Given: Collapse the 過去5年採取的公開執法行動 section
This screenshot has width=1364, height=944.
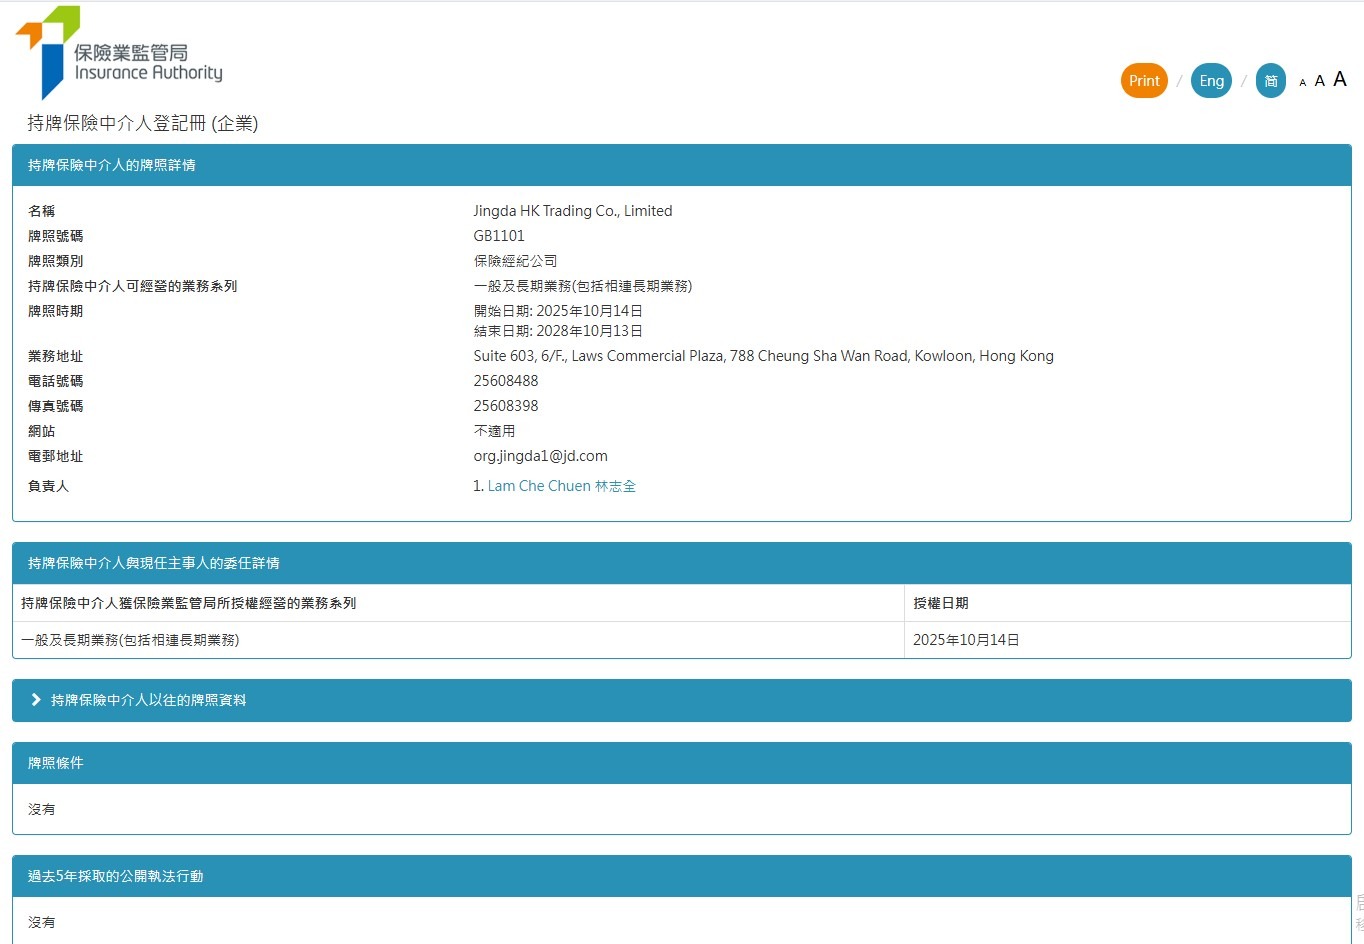Looking at the screenshot, I should point(115,875).
